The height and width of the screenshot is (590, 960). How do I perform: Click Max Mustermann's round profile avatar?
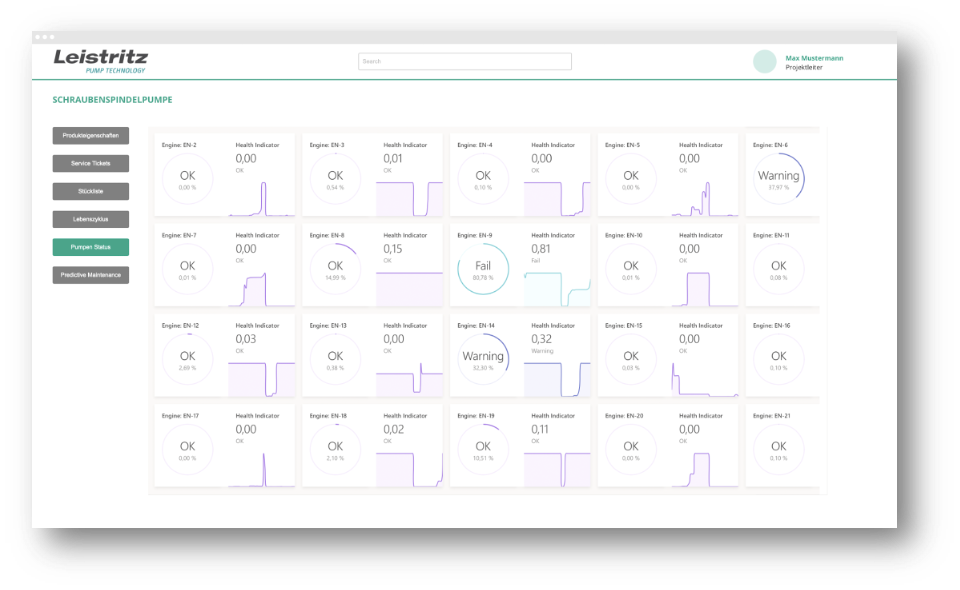[765, 62]
